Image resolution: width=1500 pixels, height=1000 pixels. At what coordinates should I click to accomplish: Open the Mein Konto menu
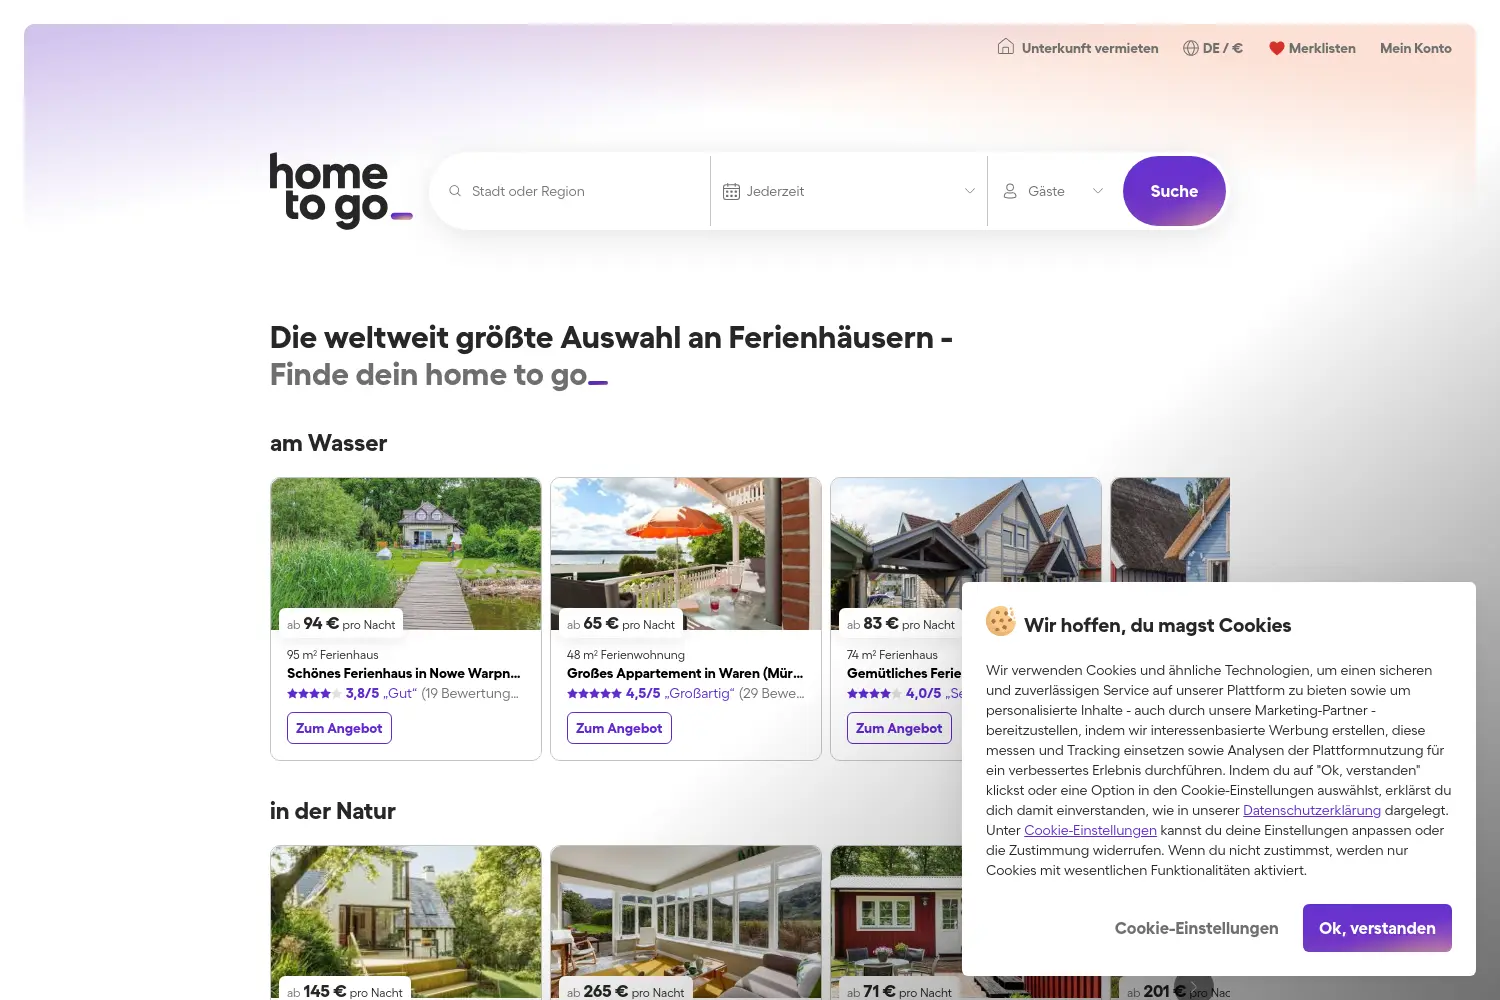click(x=1416, y=48)
